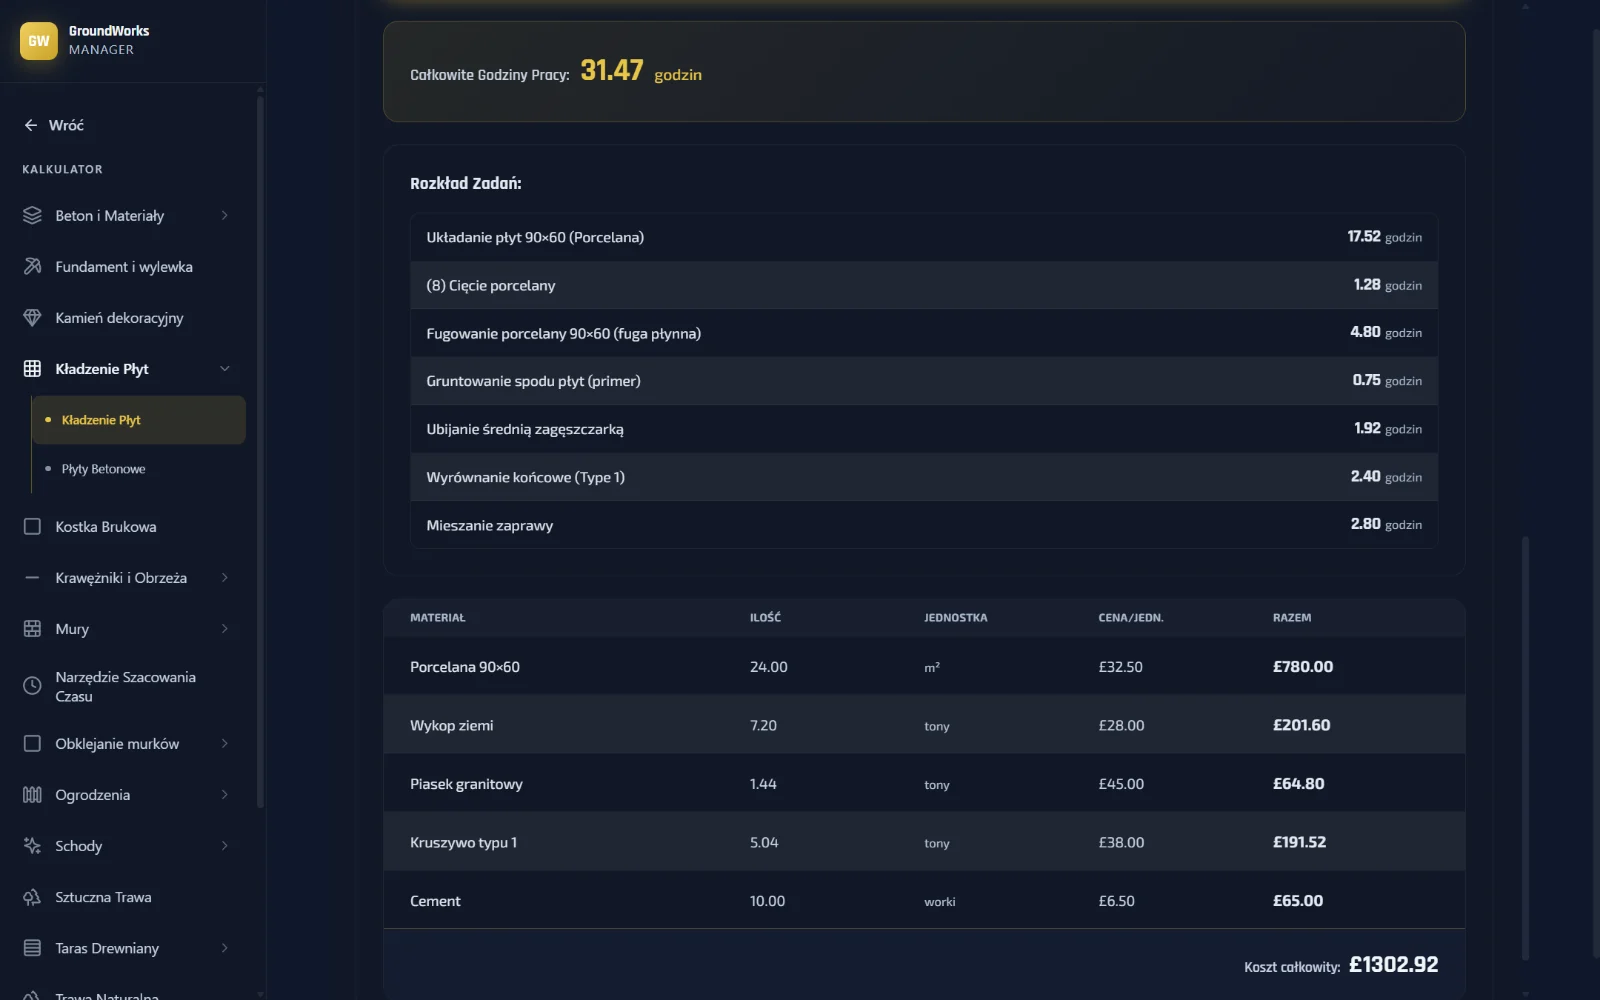
Task: Collapse the Kładzenie Płyt section chevron
Action: tap(224, 368)
